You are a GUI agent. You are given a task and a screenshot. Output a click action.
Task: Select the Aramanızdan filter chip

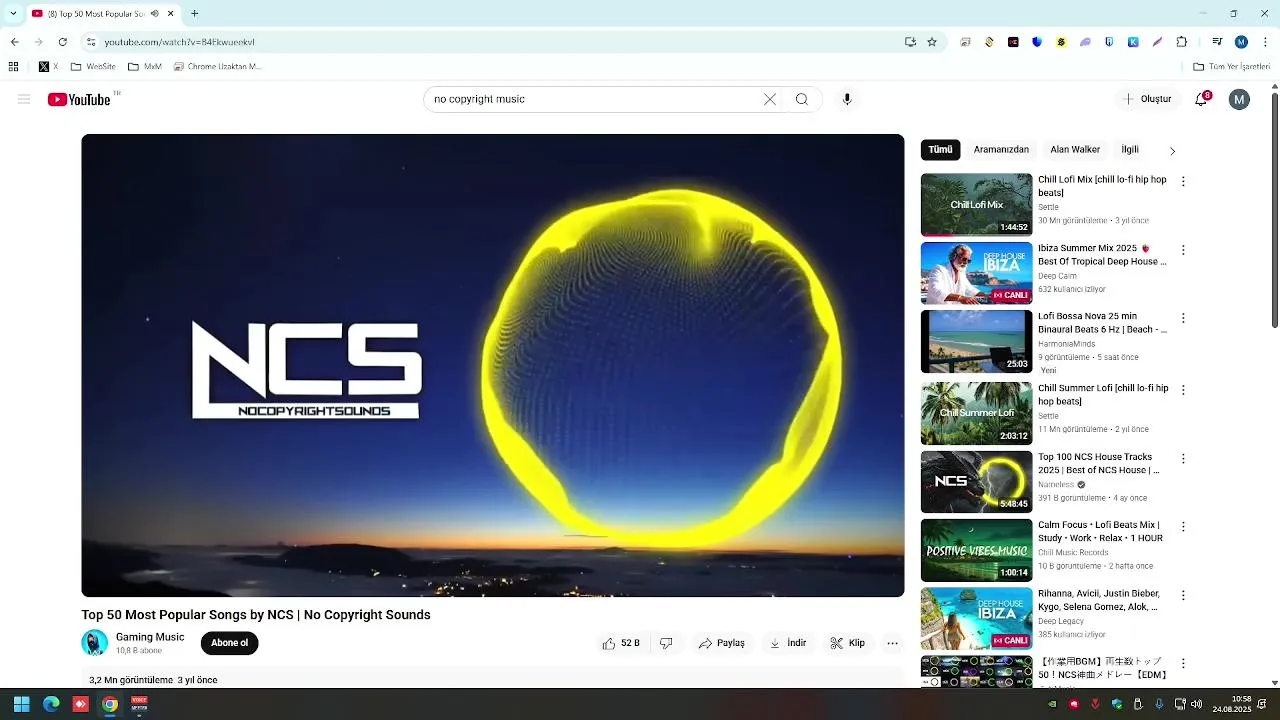click(x=1001, y=150)
